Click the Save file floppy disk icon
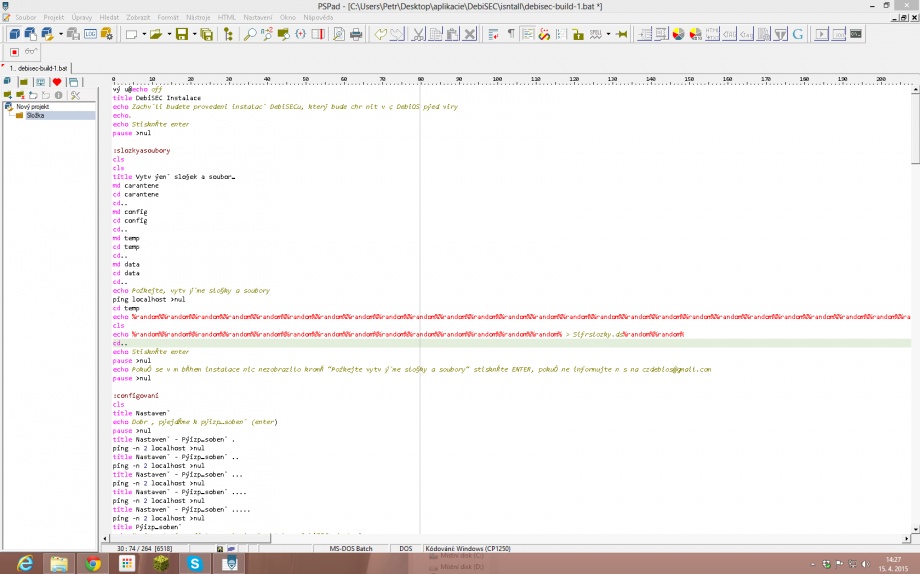The width and height of the screenshot is (920, 574). click(181, 34)
